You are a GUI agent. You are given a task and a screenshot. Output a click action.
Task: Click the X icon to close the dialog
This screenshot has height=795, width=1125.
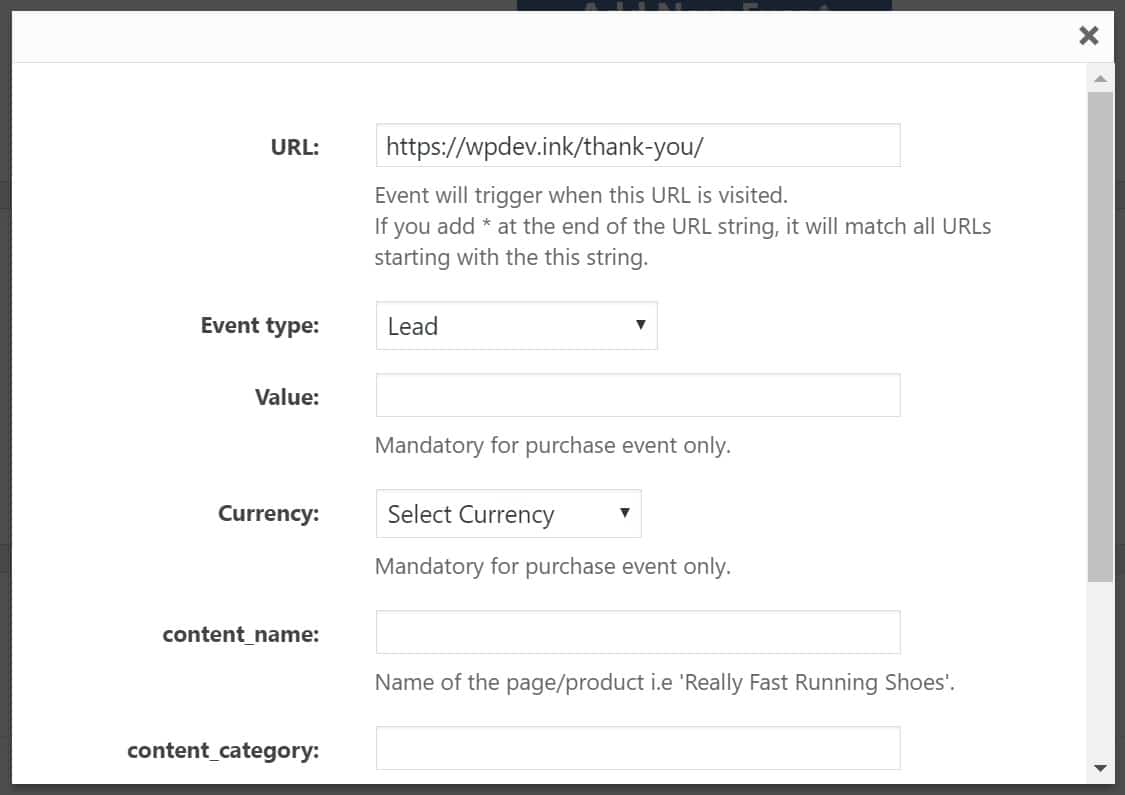pyautogui.click(x=1089, y=35)
